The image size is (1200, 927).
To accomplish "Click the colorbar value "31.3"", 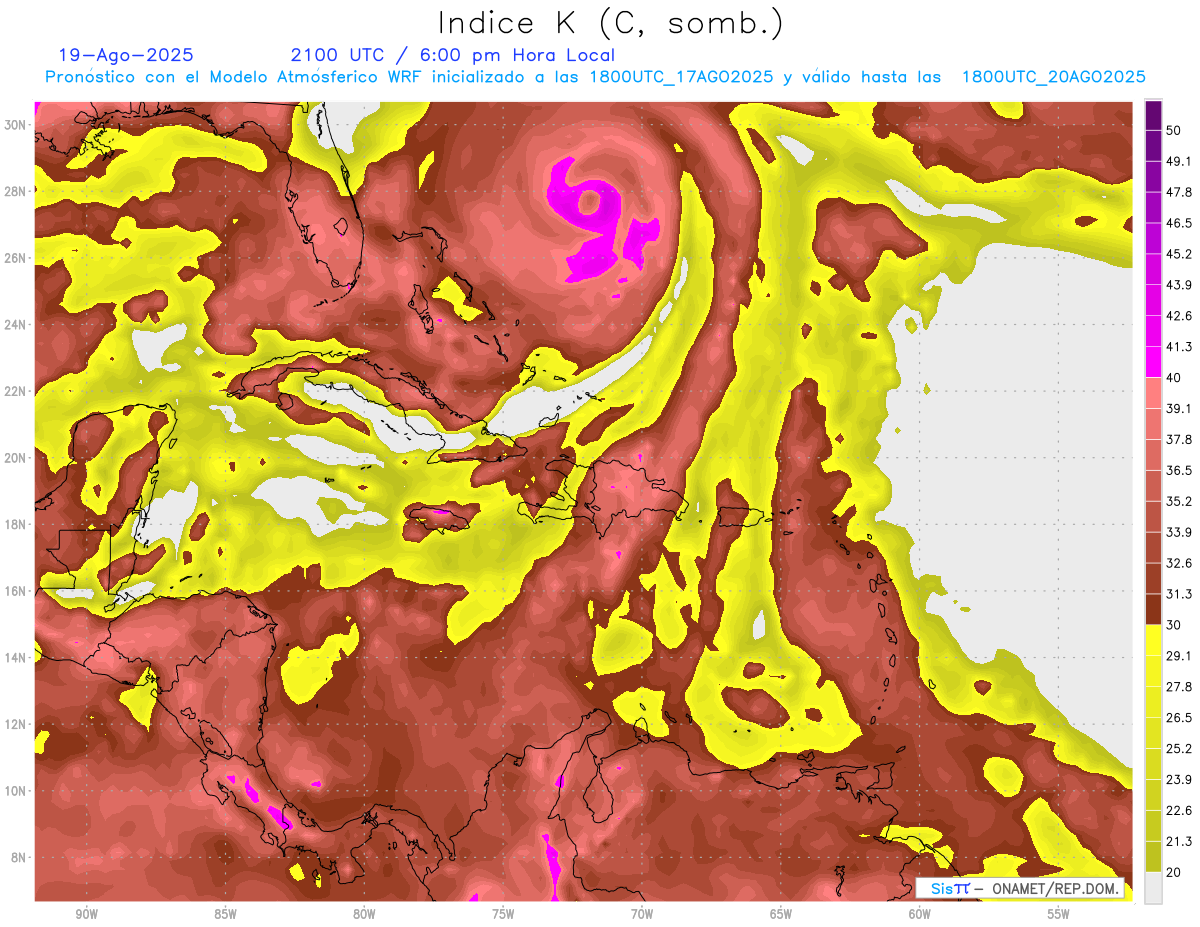I will pos(1178,594).
